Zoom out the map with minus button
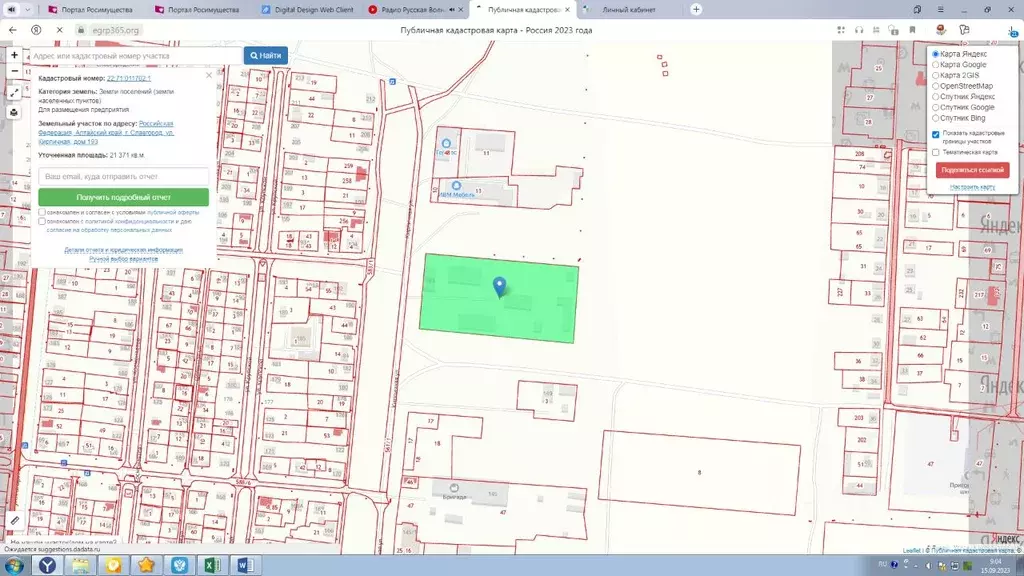Viewport: 1024px width, 576px height. (14, 71)
